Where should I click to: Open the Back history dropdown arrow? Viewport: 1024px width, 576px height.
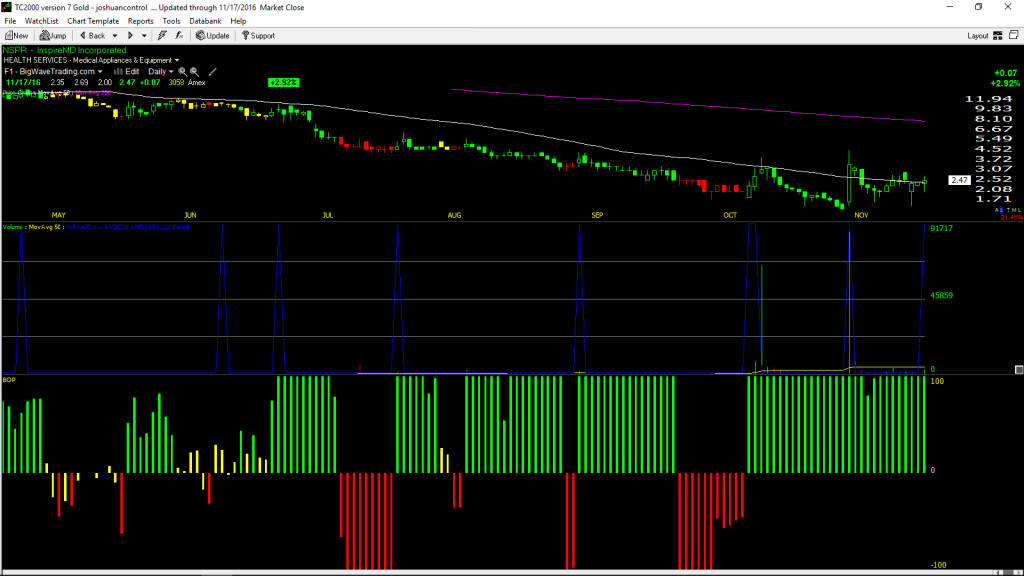click(x=115, y=36)
